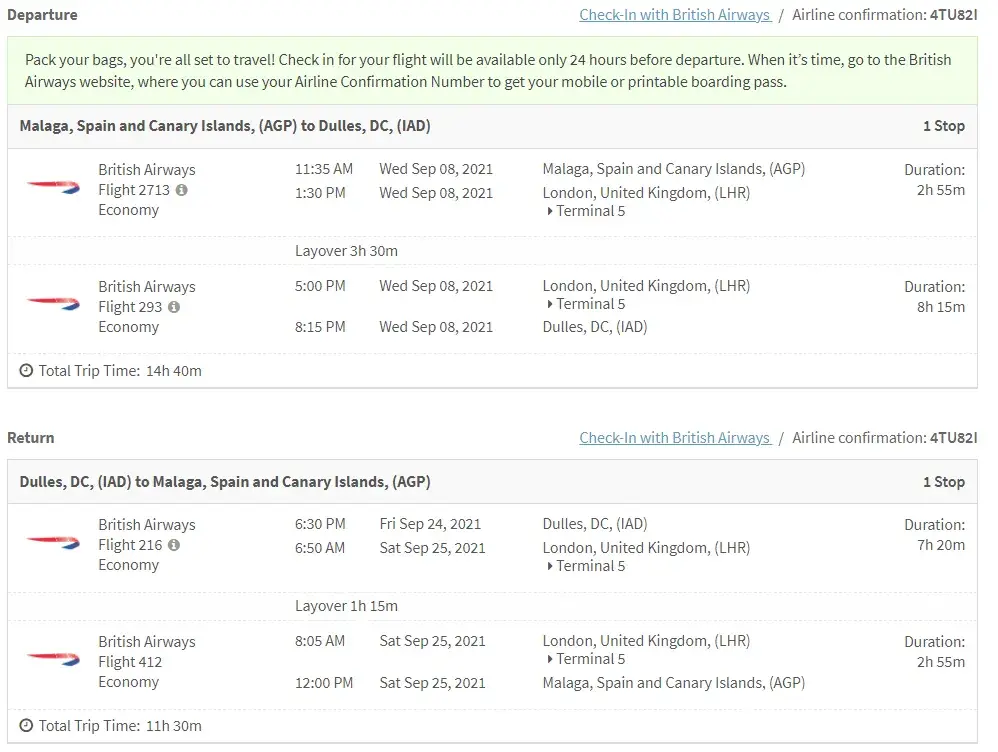Open the Check-In with British Airways link for Departure
The image size is (998, 752).
tap(674, 15)
